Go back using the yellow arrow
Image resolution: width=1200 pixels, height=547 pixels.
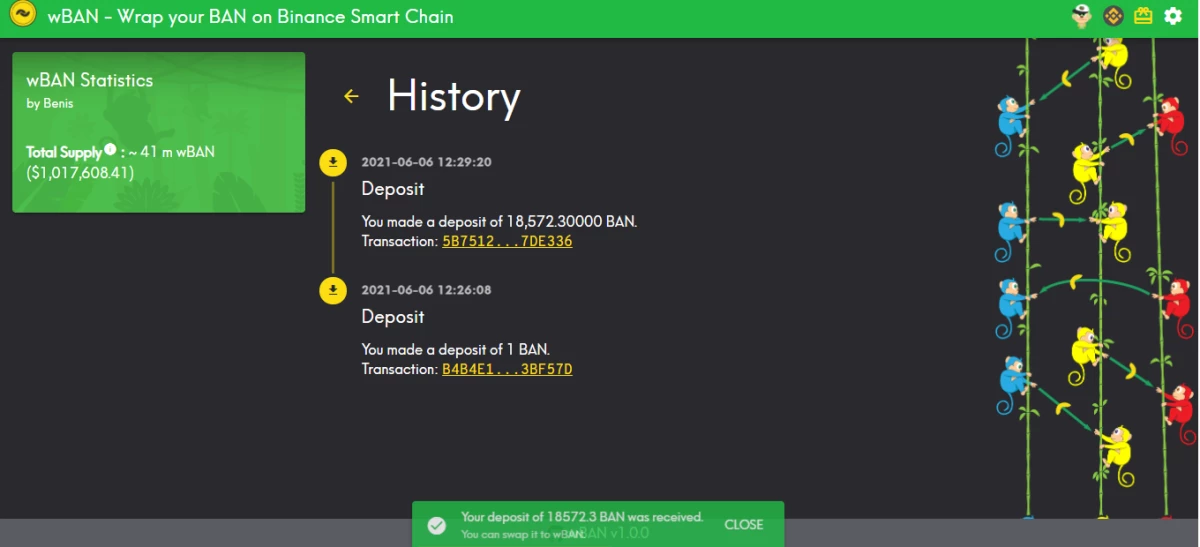click(x=351, y=96)
